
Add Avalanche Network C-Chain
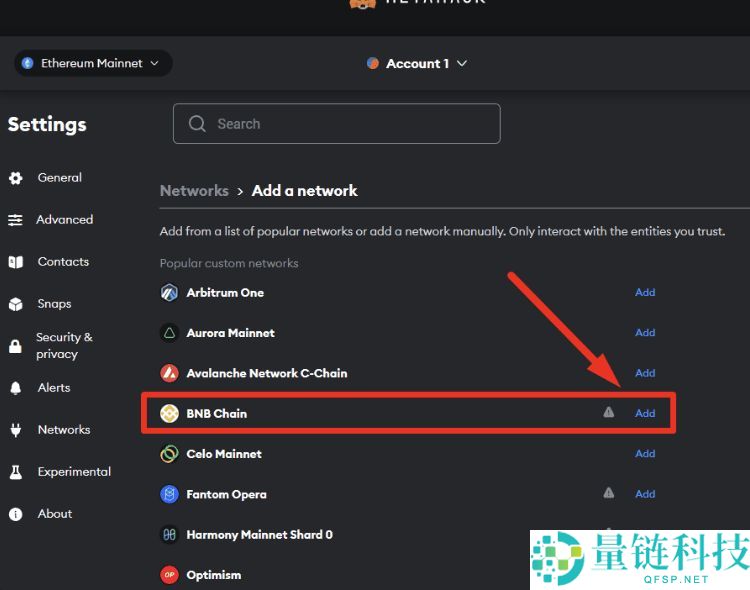645,373
